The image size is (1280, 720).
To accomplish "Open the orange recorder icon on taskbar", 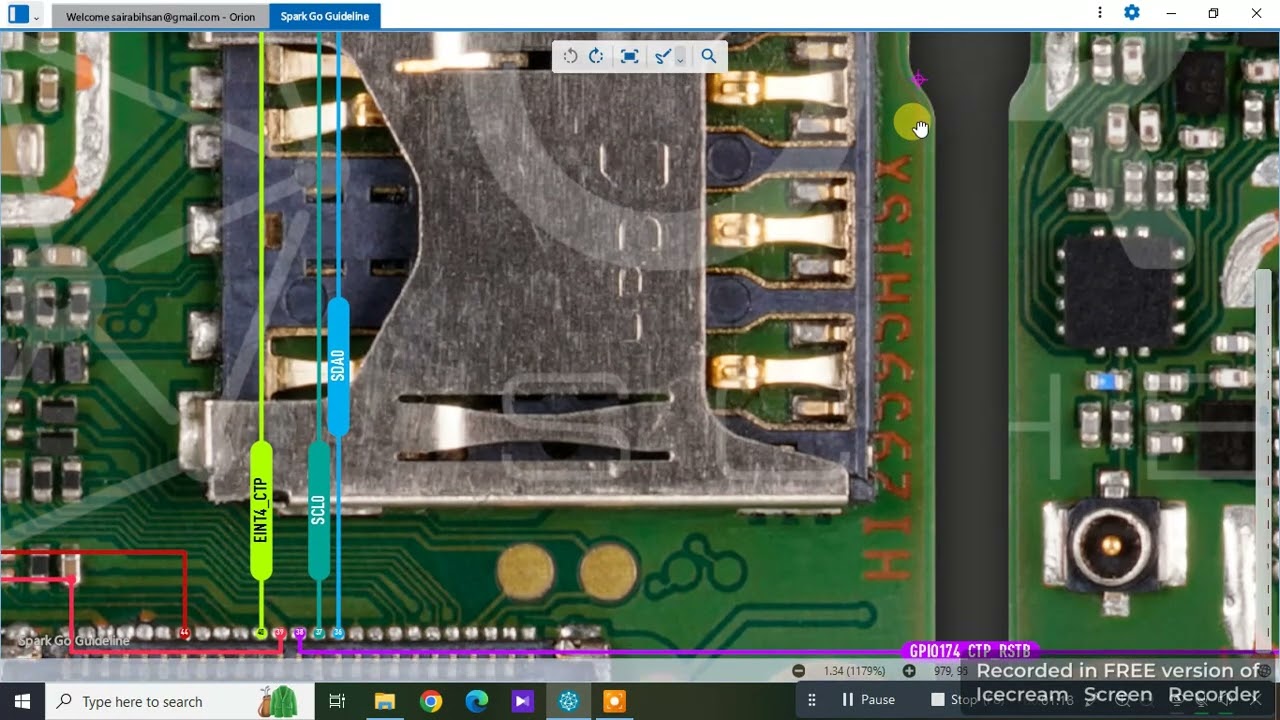I will 615,701.
